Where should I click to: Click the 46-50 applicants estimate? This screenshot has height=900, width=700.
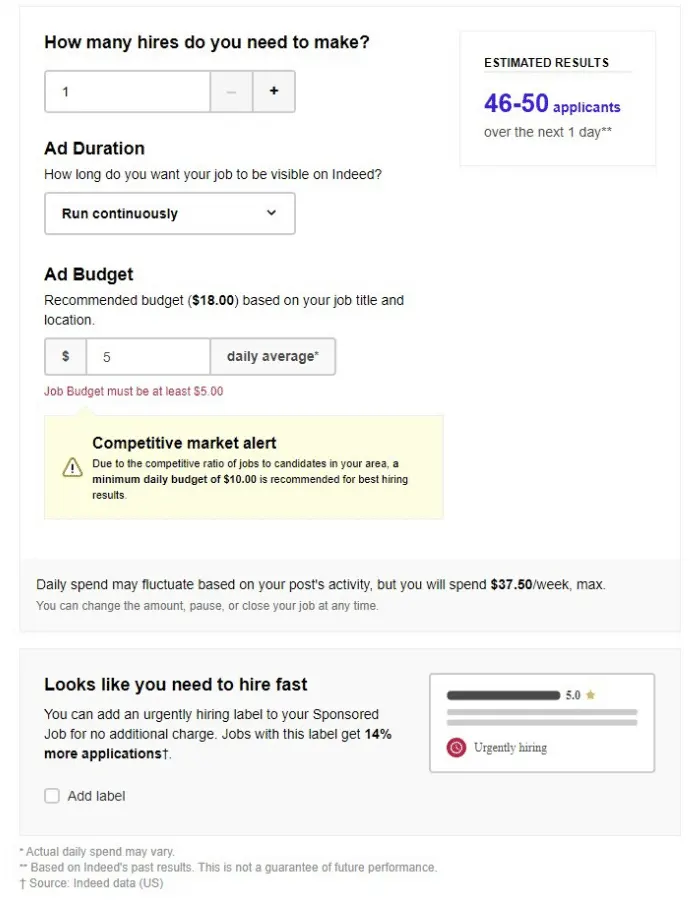tap(552, 104)
